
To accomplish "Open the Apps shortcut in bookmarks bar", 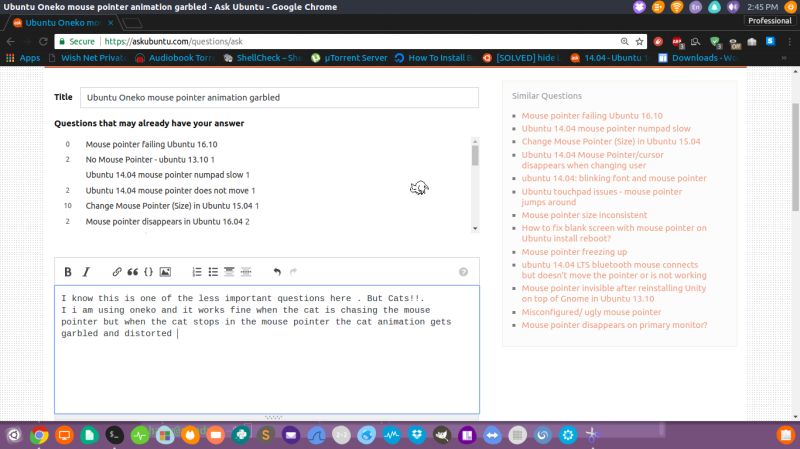I will (x=23, y=58).
